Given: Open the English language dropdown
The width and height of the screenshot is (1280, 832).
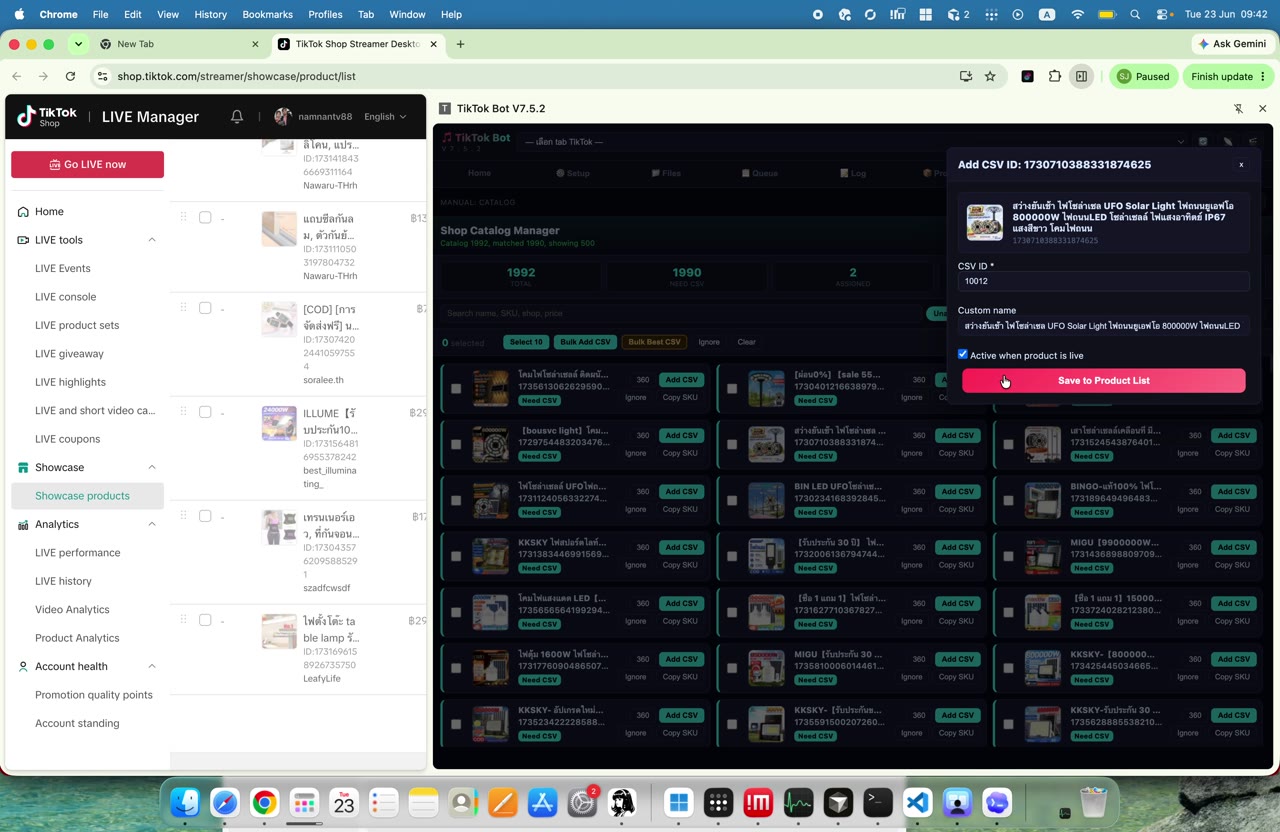Looking at the screenshot, I should click(x=385, y=117).
